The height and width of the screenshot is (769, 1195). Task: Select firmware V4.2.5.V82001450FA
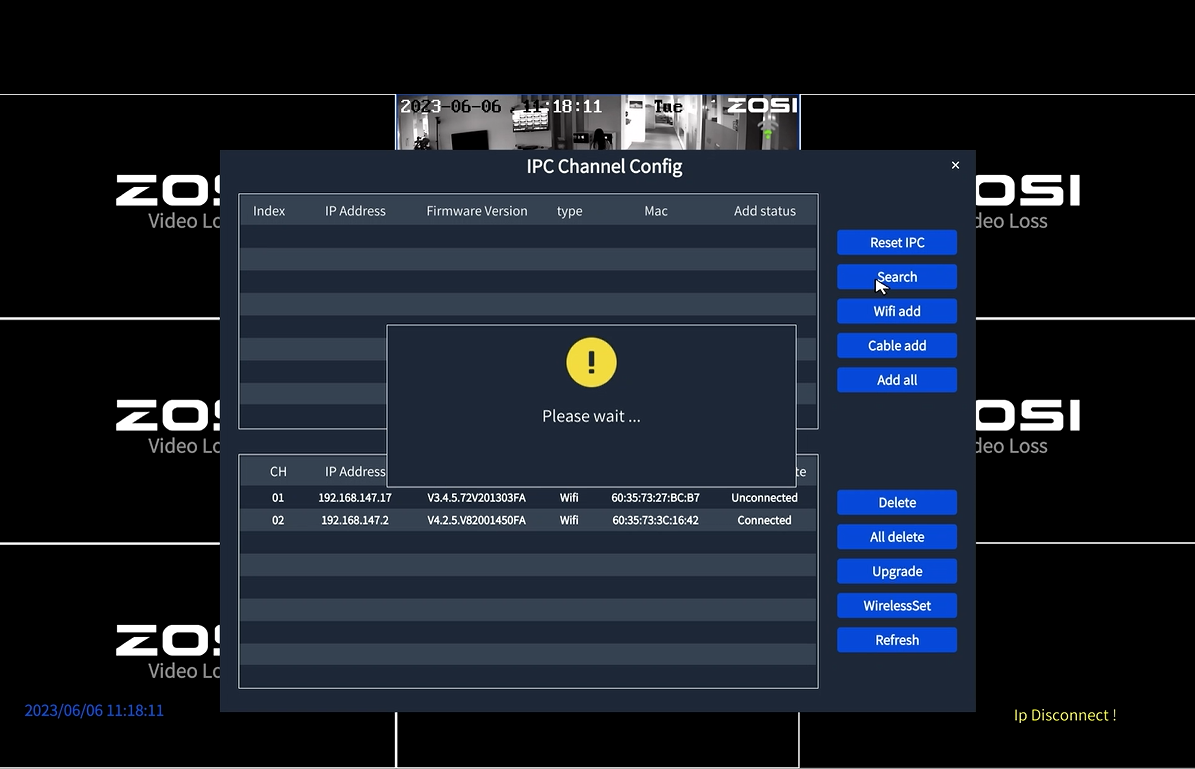476,521
